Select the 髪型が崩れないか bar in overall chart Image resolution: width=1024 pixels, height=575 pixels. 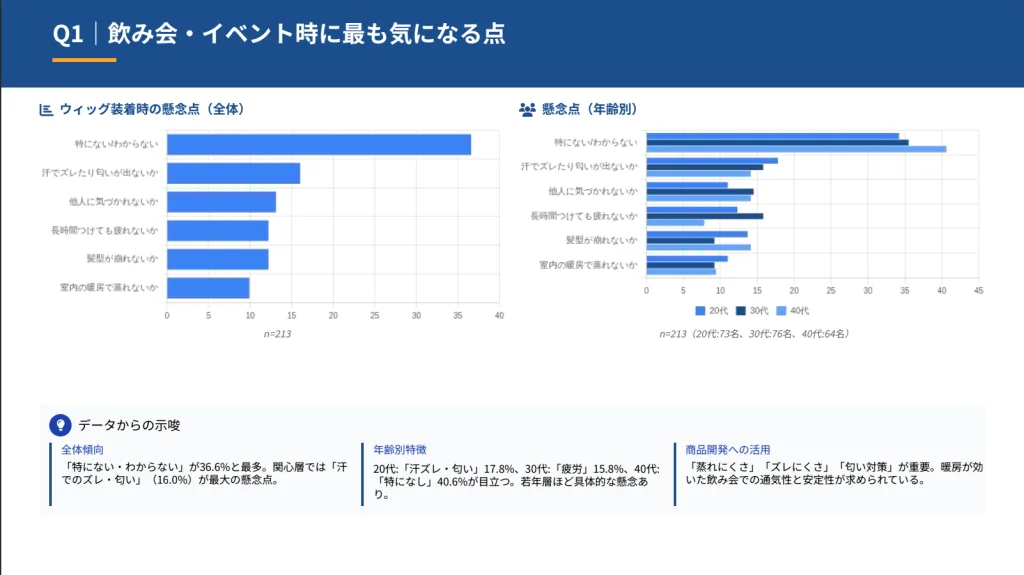click(217, 259)
